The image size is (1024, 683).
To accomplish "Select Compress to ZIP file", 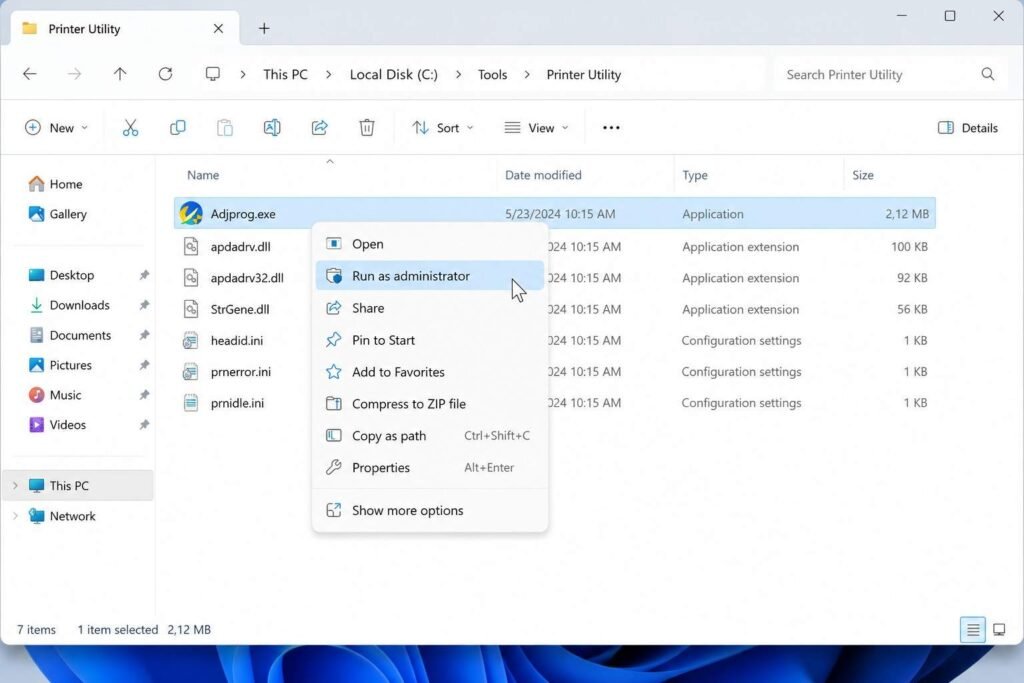I will pos(430,404).
